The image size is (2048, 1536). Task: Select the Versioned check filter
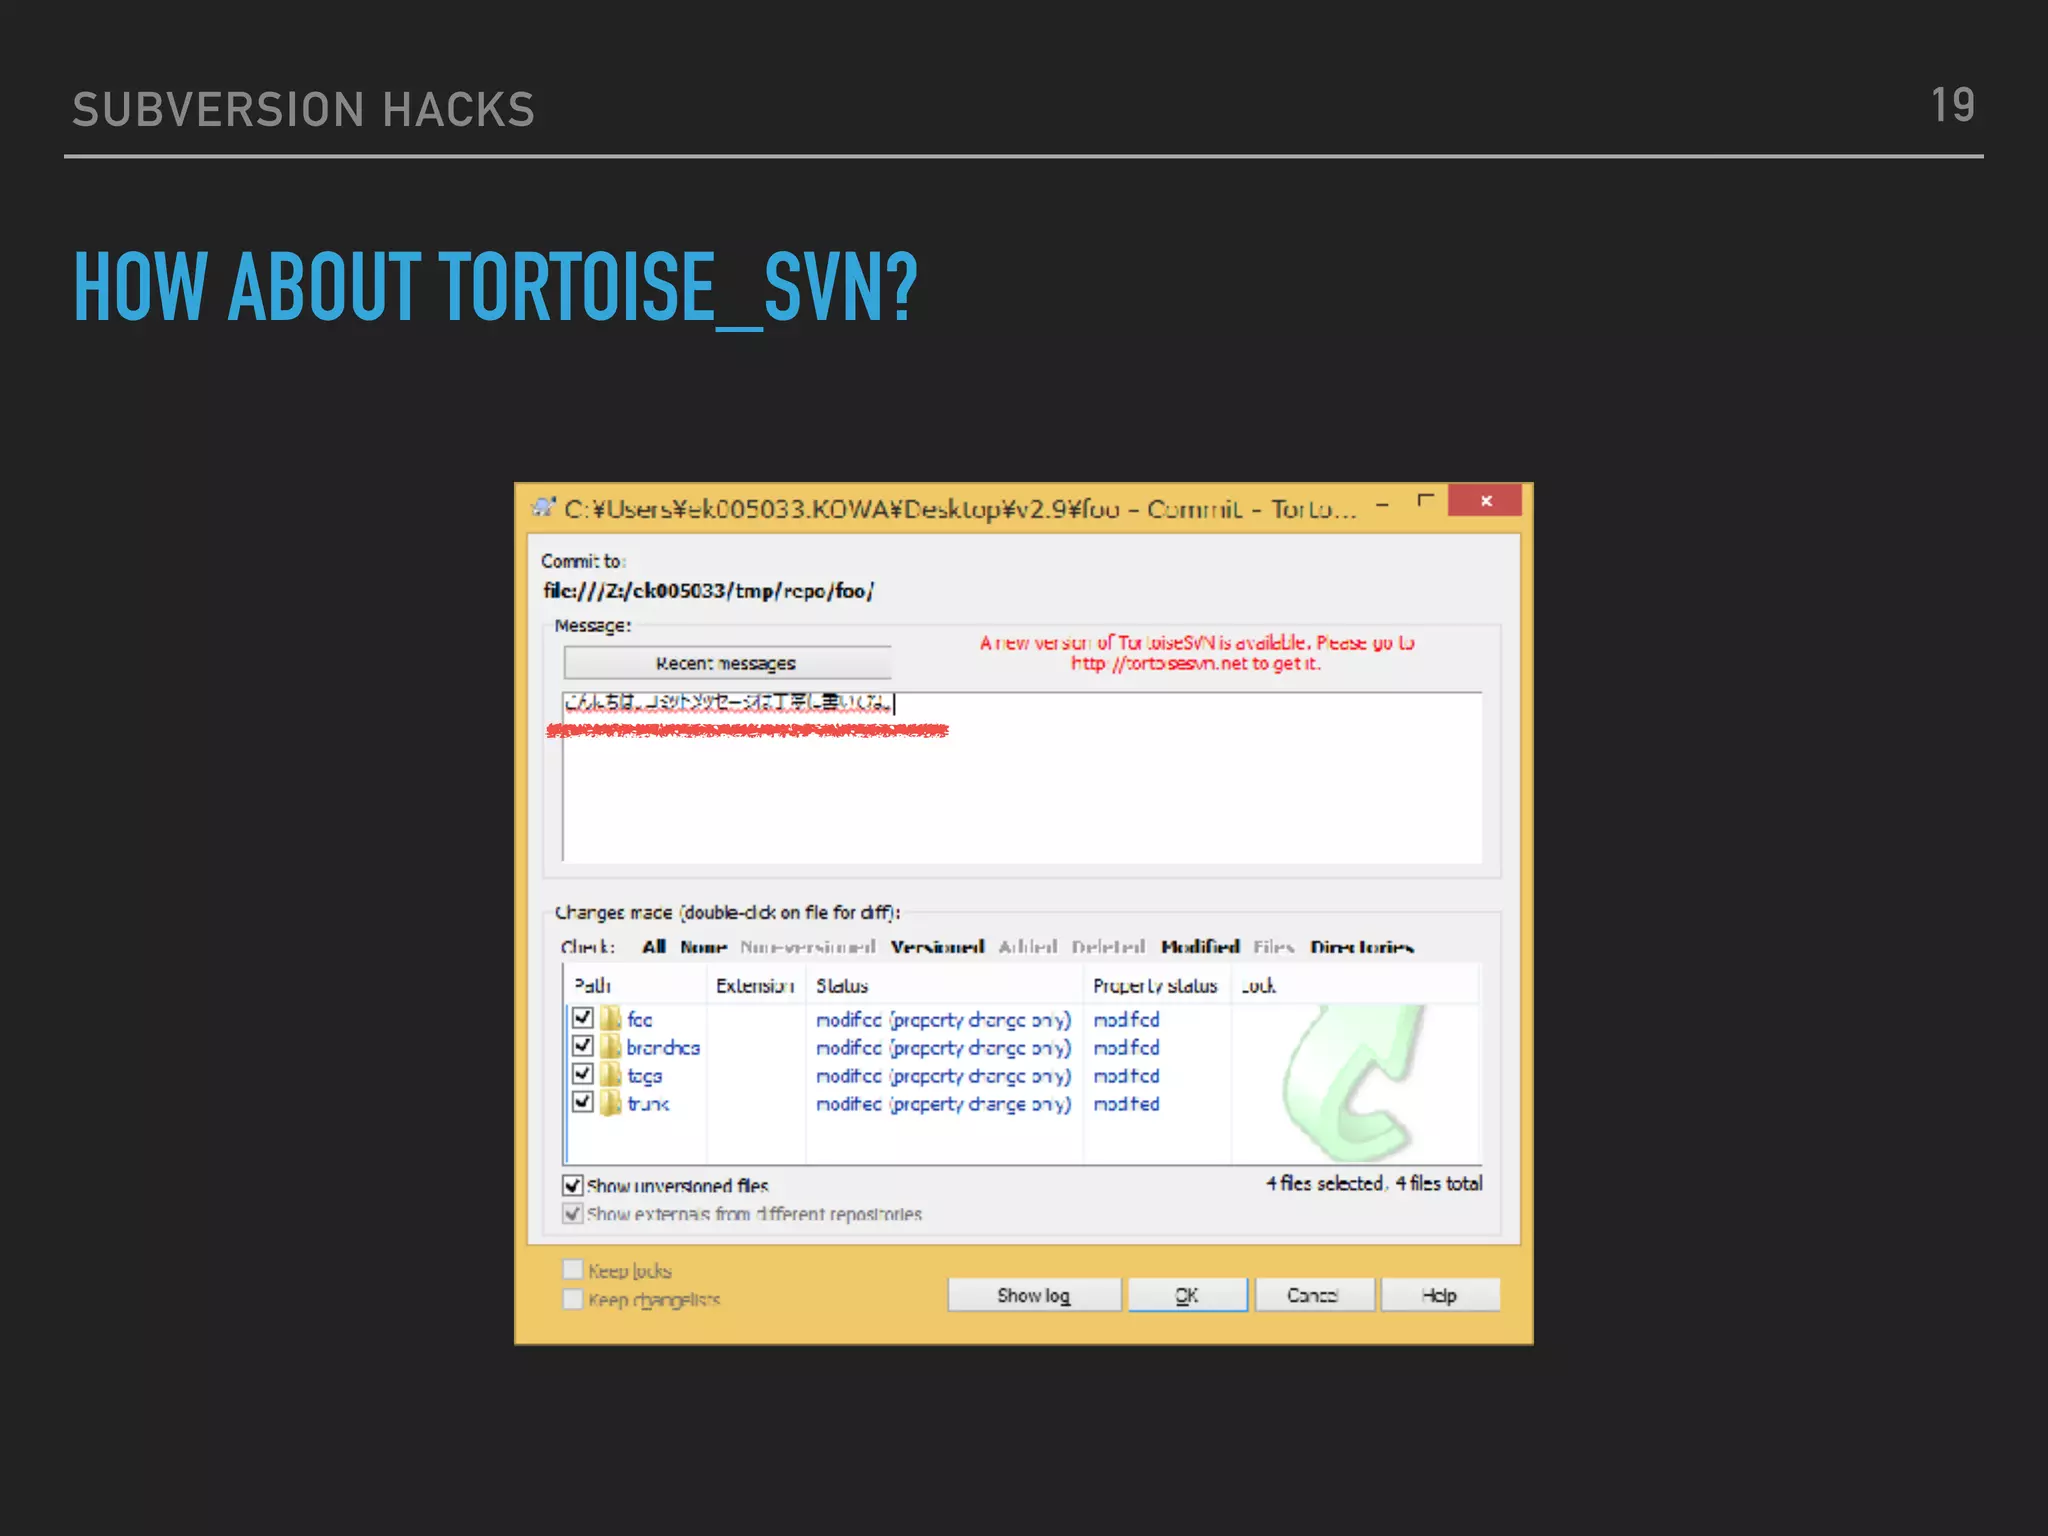tap(937, 946)
